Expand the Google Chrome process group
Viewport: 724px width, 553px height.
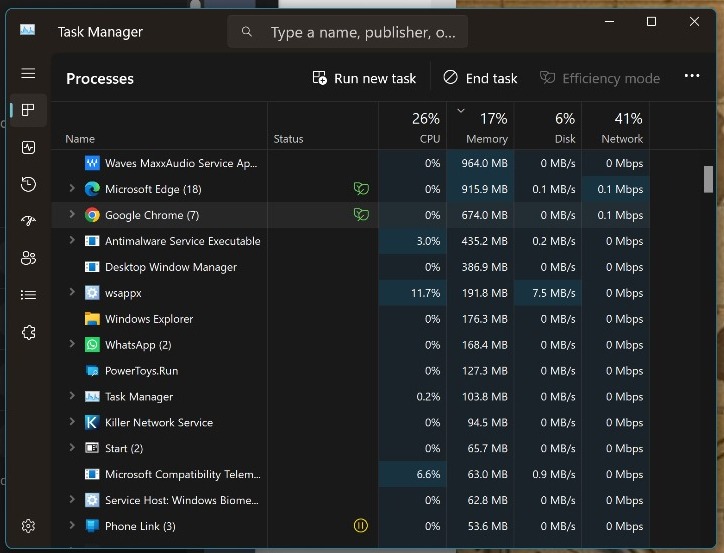[72, 215]
